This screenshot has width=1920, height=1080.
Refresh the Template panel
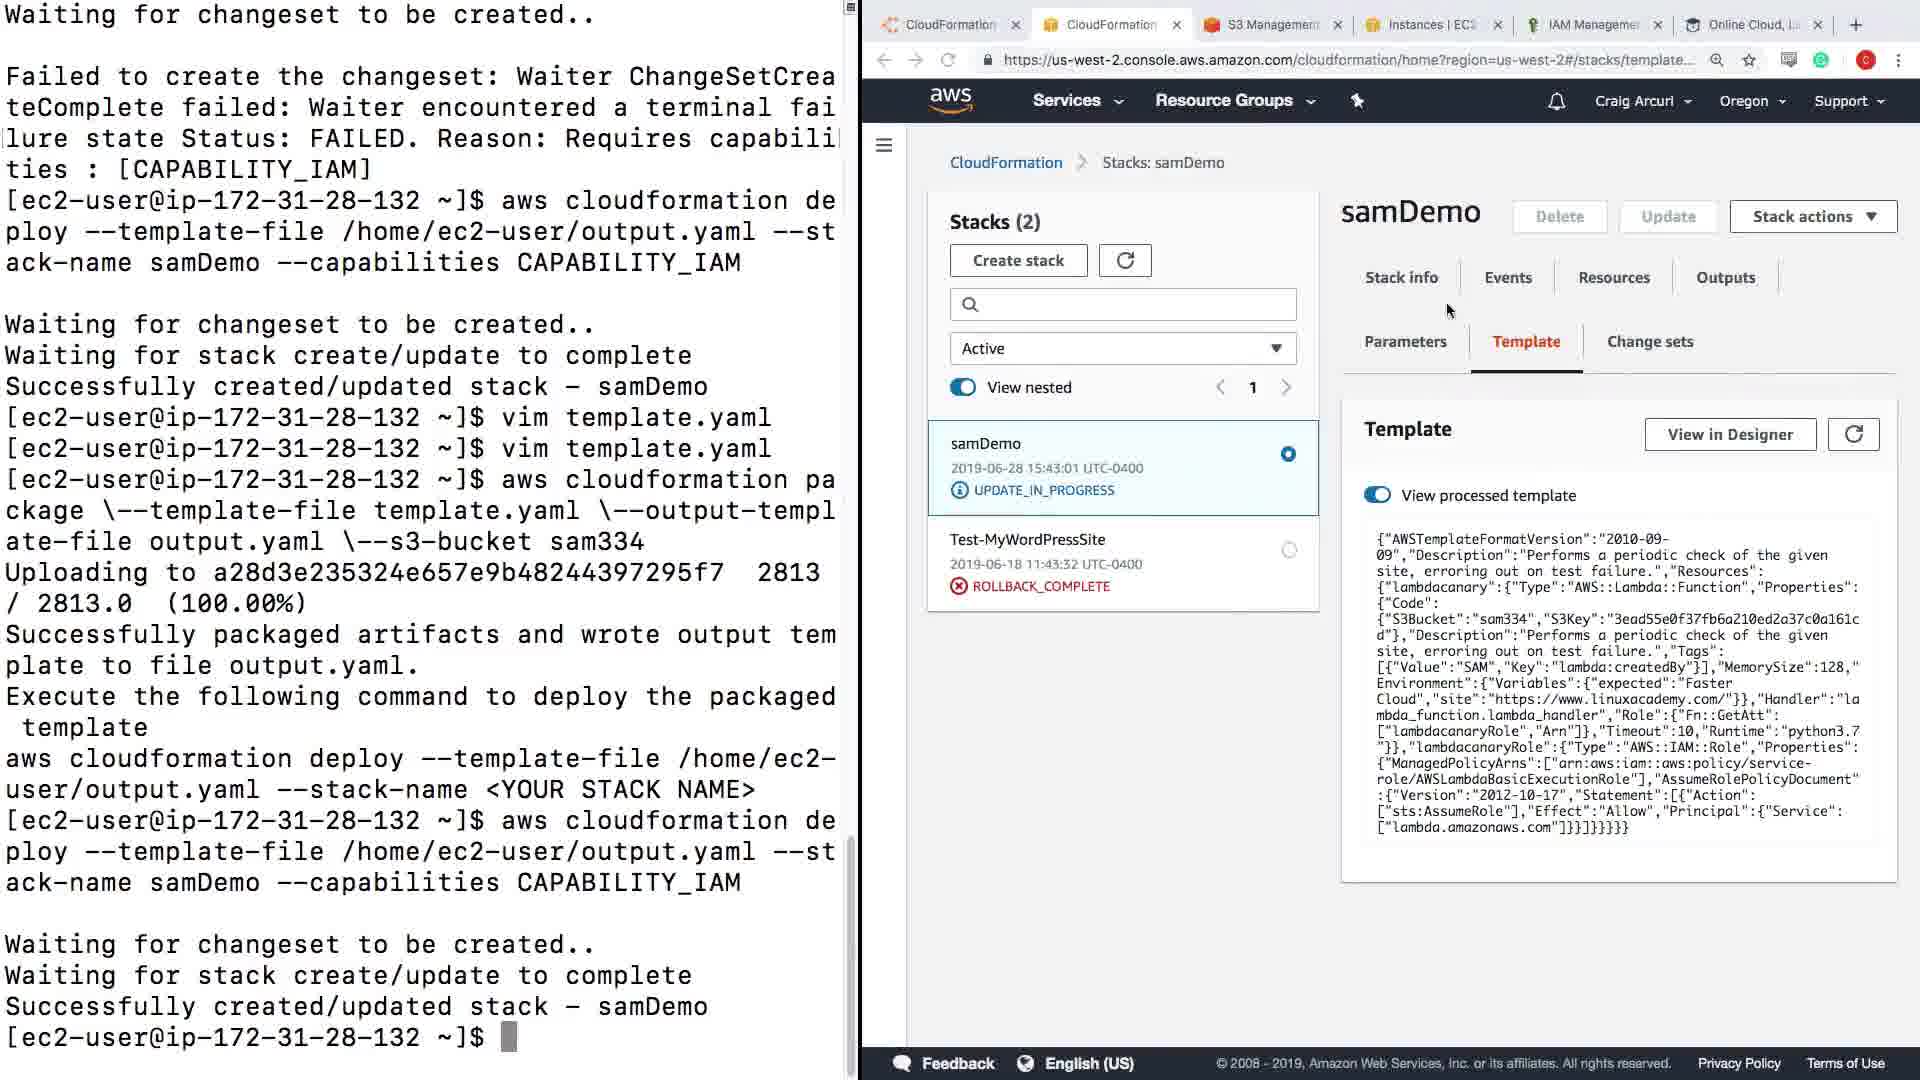click(x=1853, y=434)
